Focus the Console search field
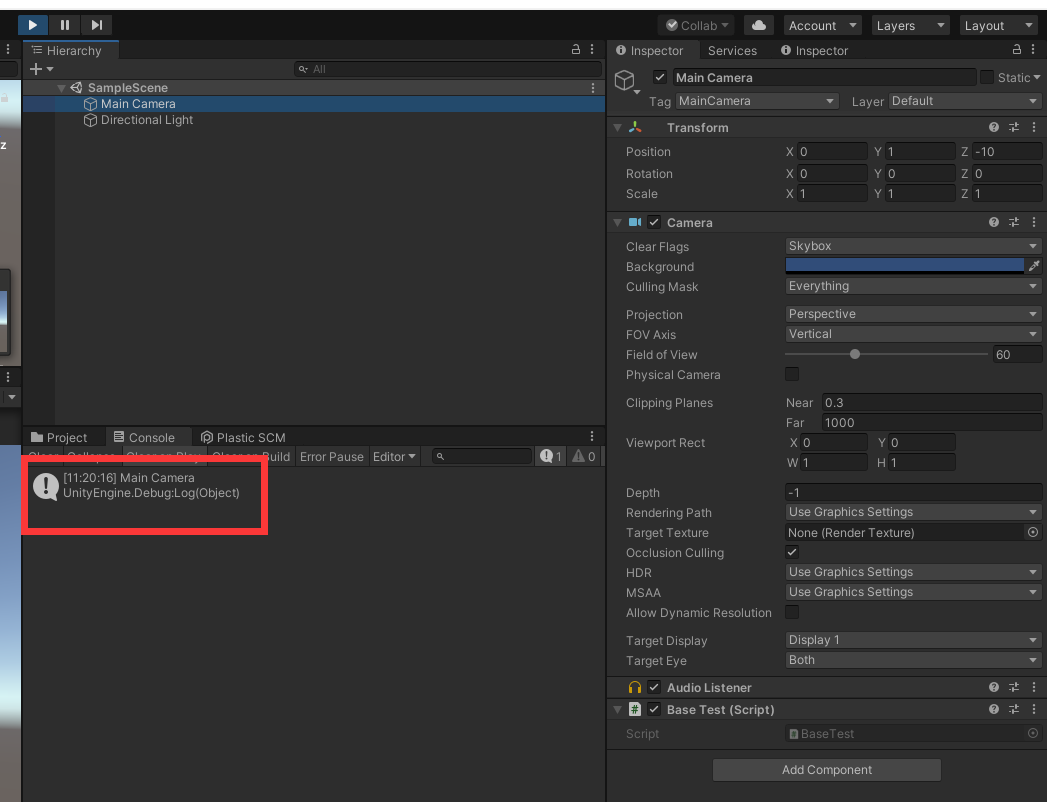 pyautogui.click(x=482, y=457)
